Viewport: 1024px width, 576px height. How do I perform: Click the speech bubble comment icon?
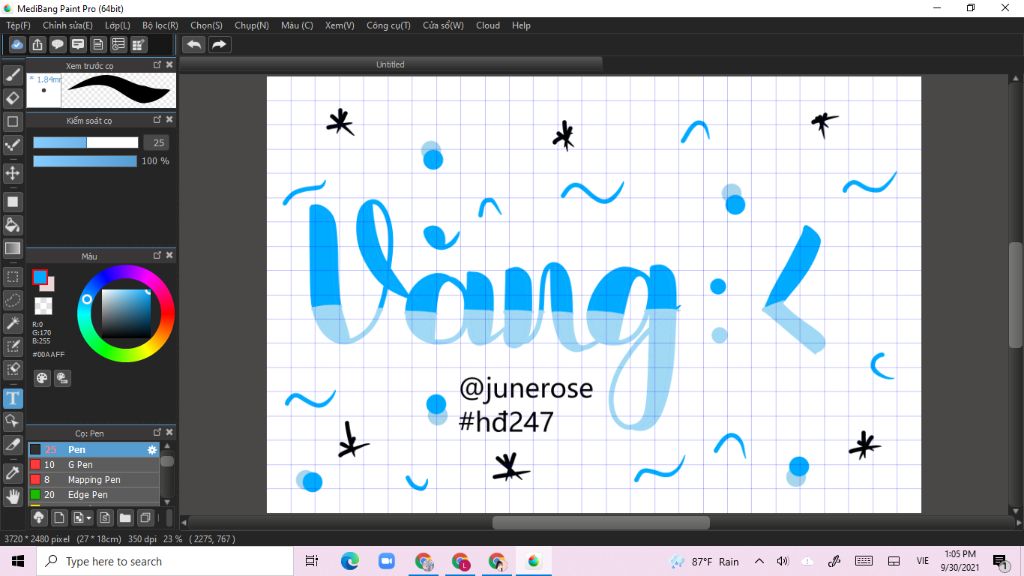(57, 44)
